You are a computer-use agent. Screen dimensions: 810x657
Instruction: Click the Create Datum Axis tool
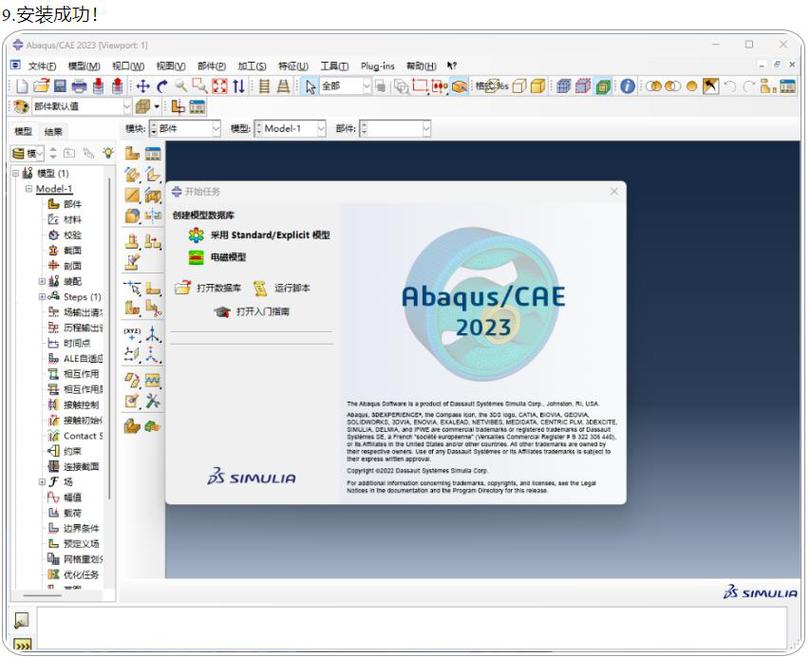152,333
